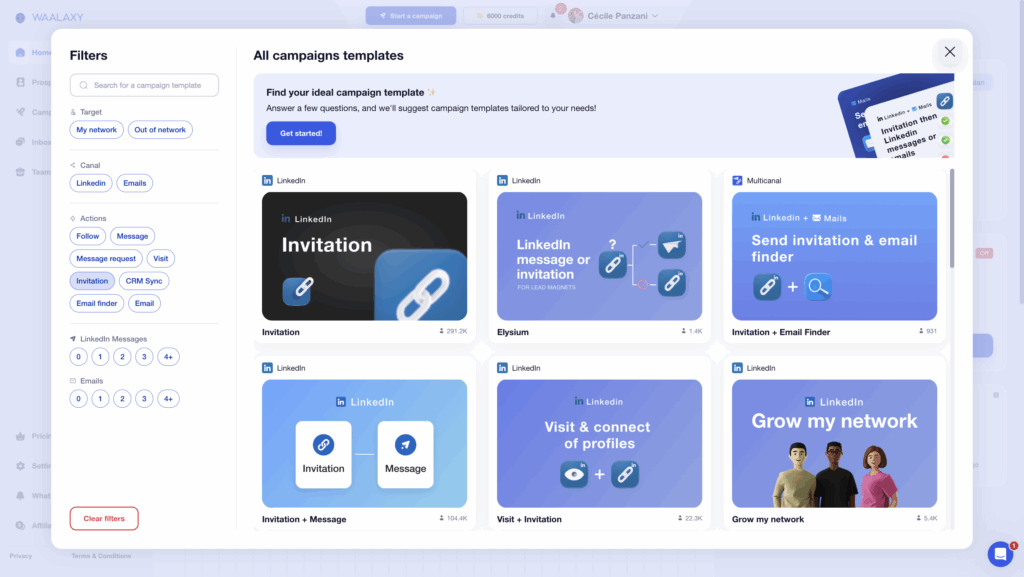This screenshot has height=577, width=1024.
Task: Click the LinkedIn logo above Invitation card
Action: point(268,181)
